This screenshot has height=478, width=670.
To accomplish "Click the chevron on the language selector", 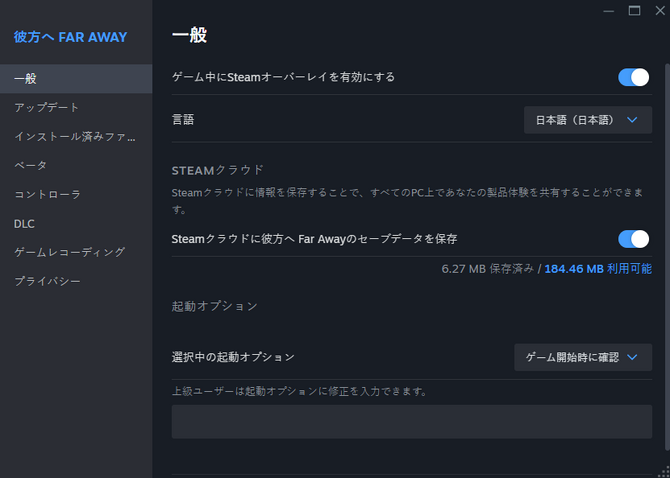I will [632, 120].
